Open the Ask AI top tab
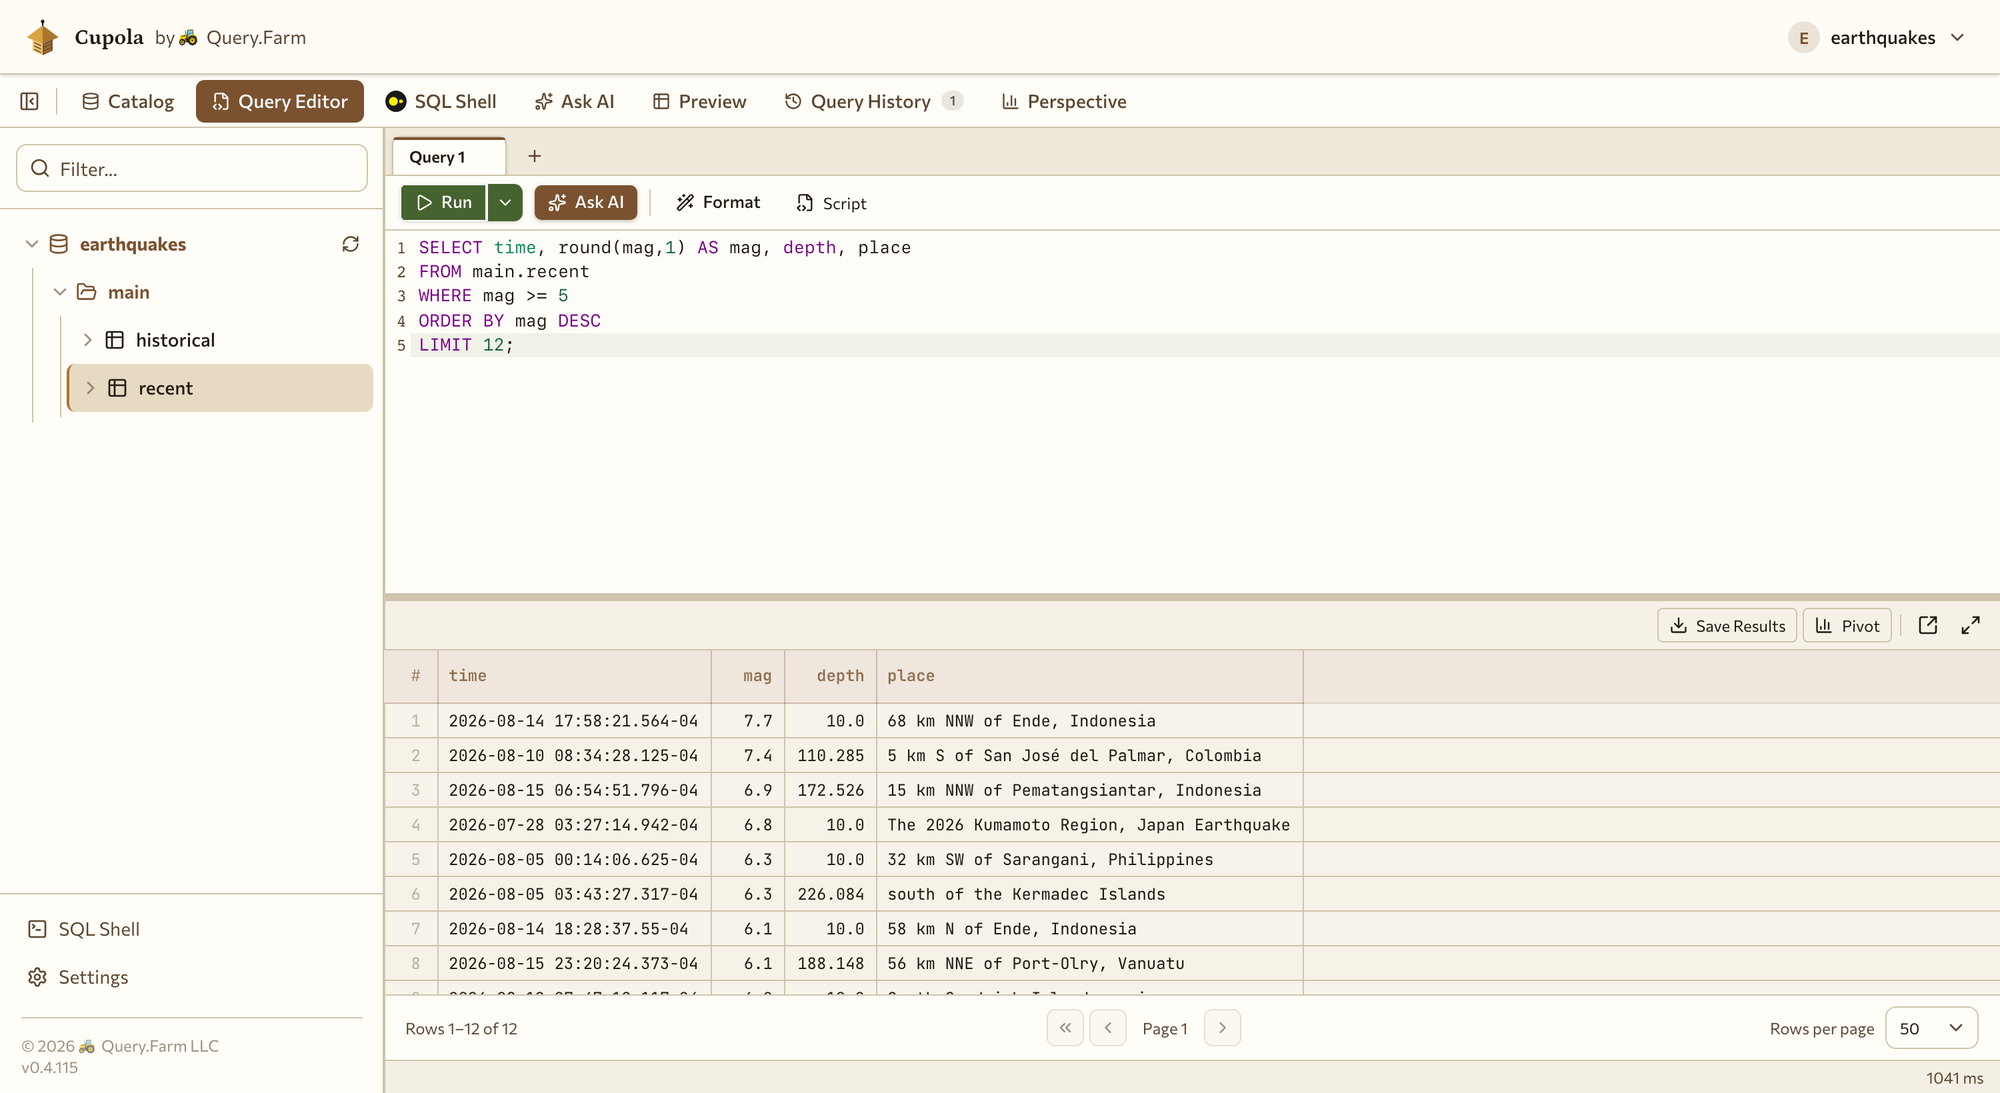 coord(575,101)
